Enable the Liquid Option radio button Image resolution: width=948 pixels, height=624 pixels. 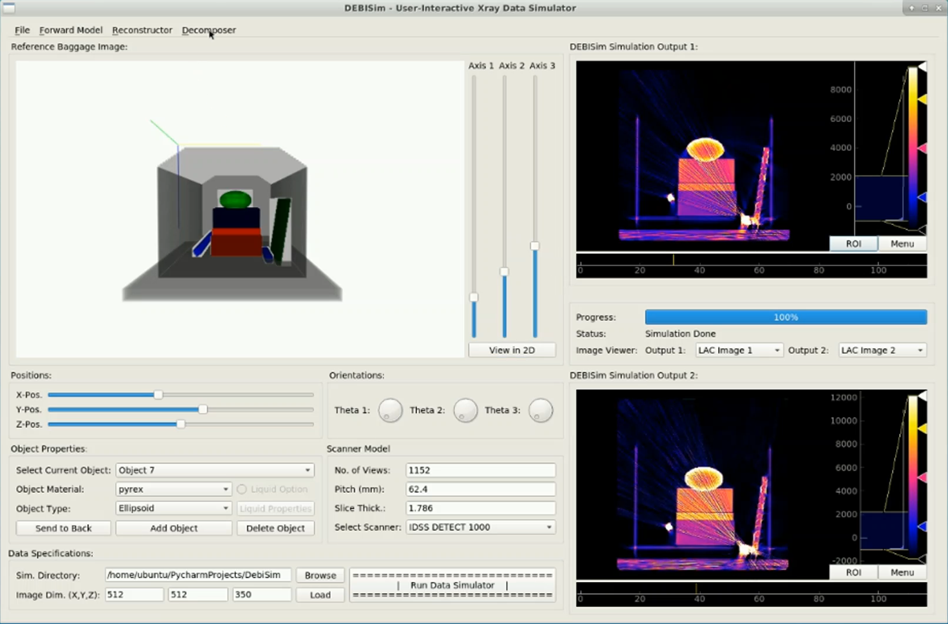242,489
